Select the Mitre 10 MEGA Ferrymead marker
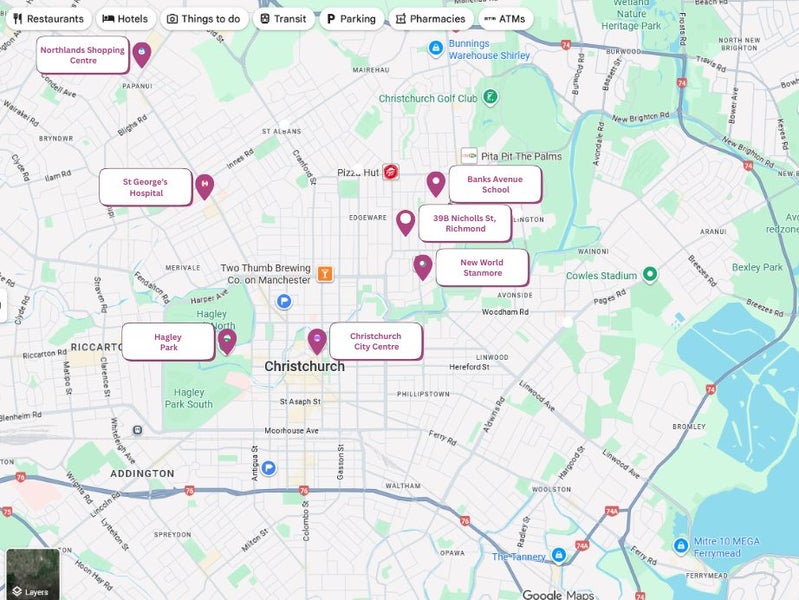 681,546
